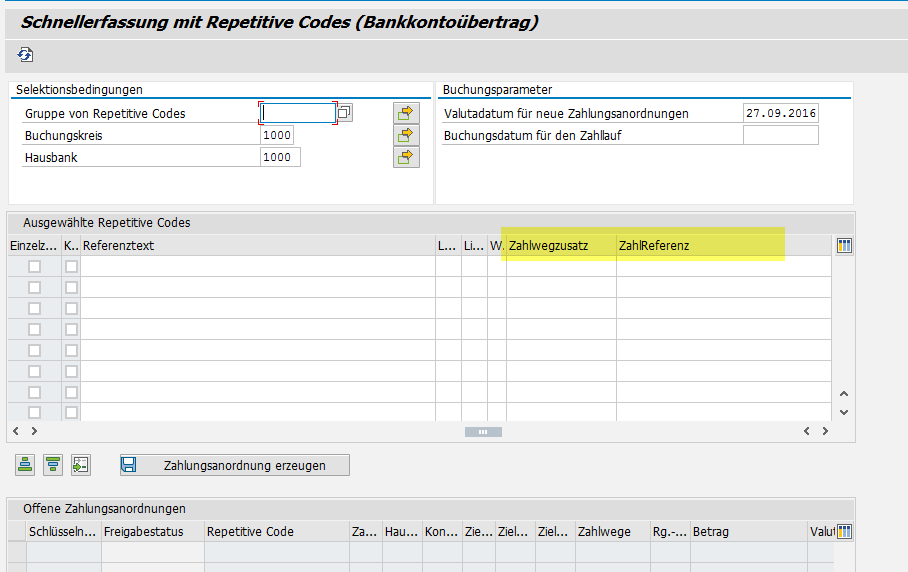Tick the K. checkbox in the second row

click(71, 287)
